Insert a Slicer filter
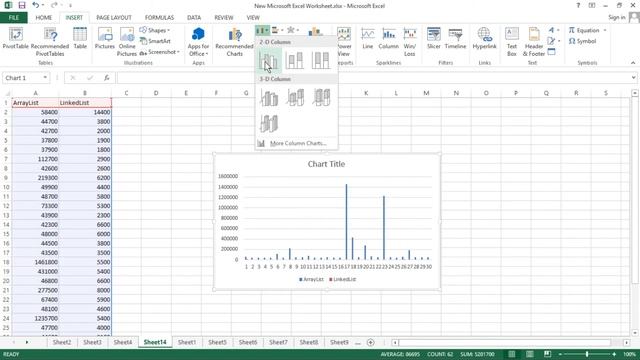 pyautogui.click(x=433, y=39)
